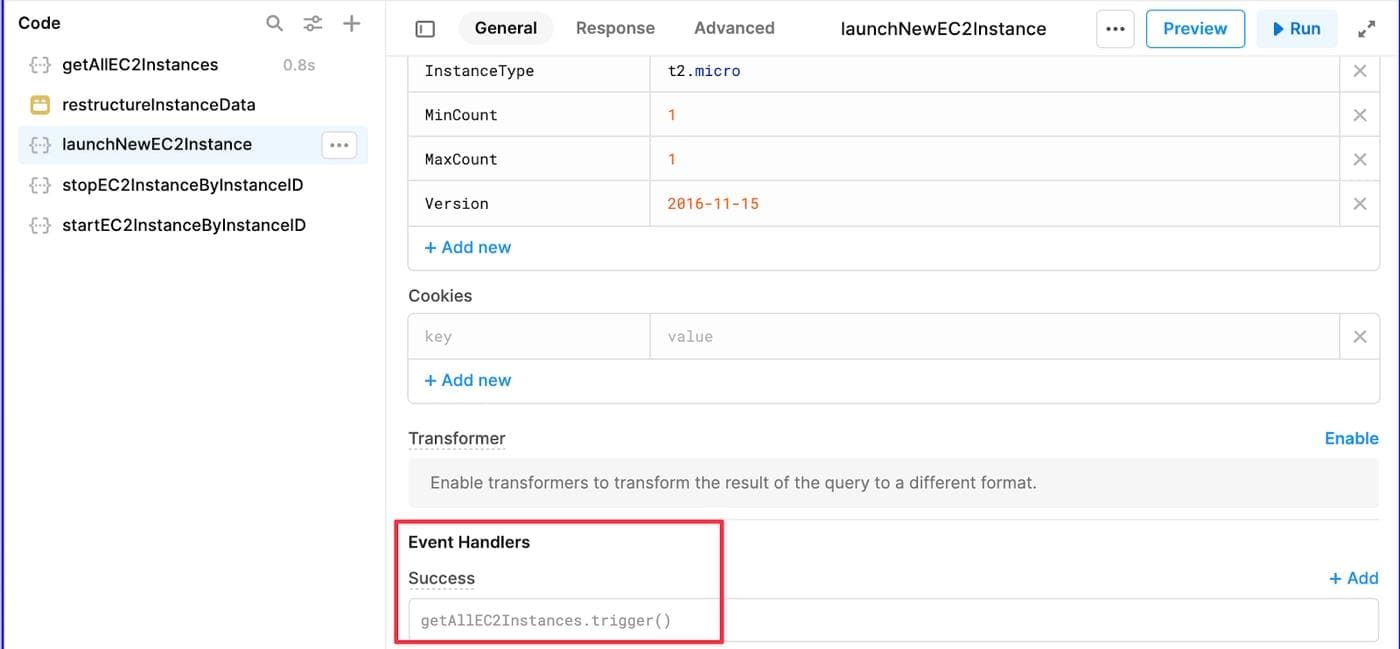Select the stopEC2InstanceByInstanceID query

pos(183,185)
